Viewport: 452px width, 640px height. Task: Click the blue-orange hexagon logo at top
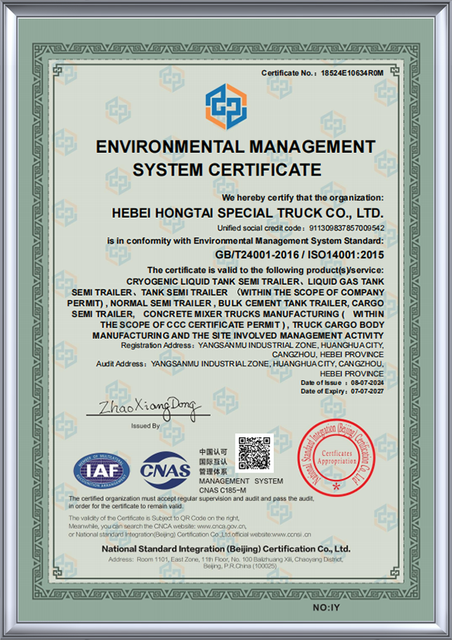click(x=226, y=106)
